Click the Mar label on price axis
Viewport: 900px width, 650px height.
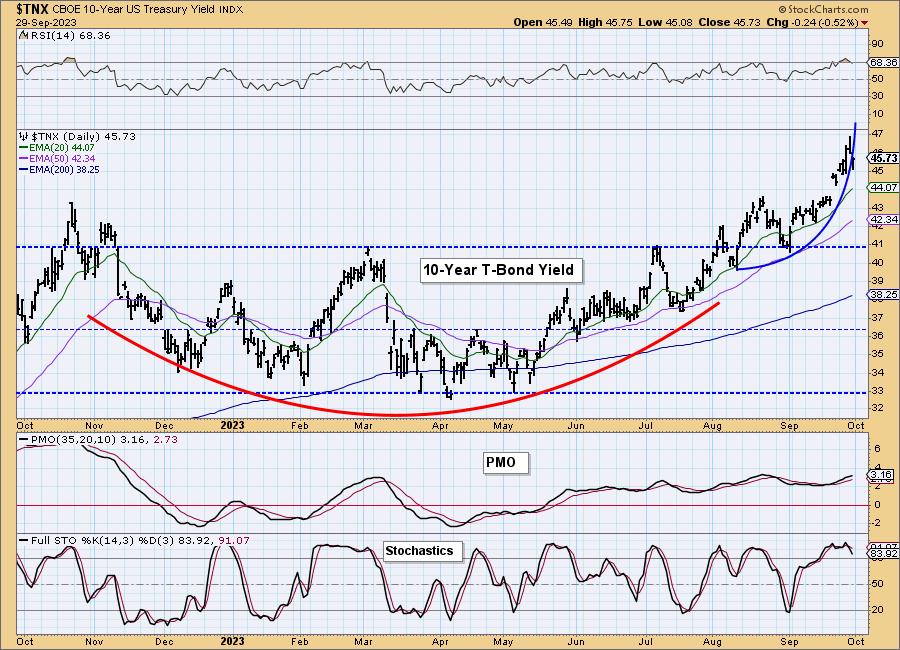(363, 425)
